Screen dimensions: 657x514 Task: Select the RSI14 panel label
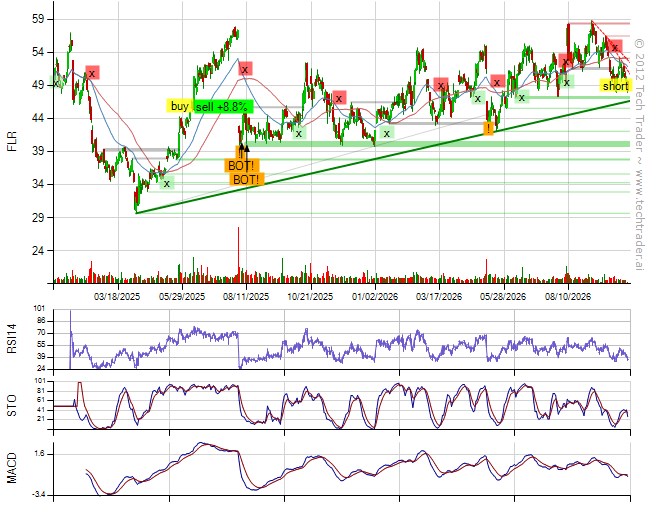12,339
